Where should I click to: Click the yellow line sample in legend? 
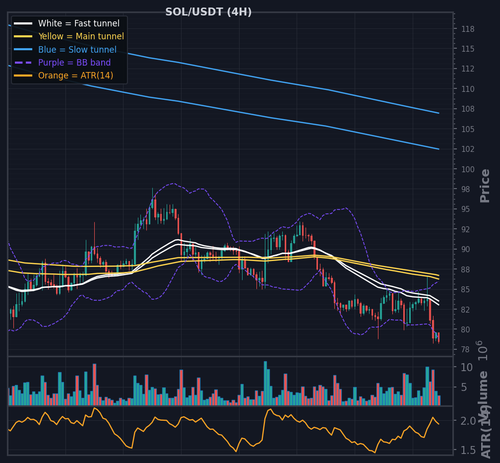[x=23, y=36]
